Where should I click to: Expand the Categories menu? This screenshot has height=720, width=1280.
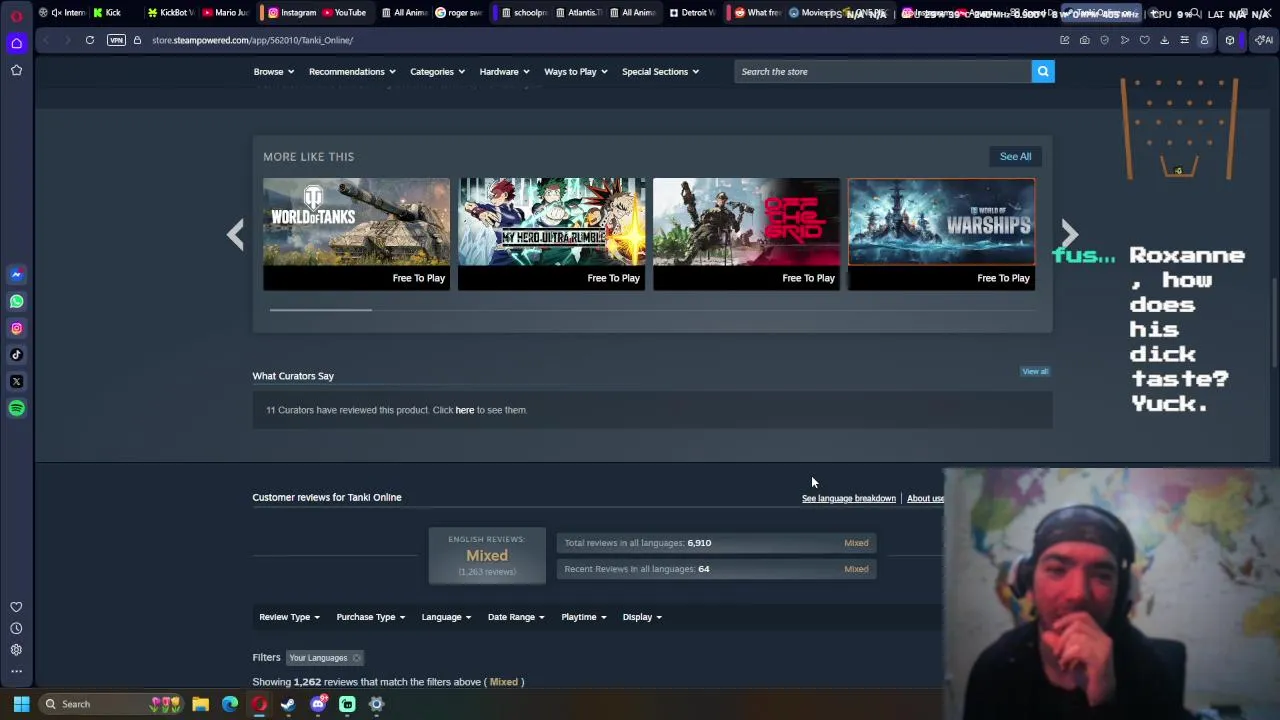click(437, 71)
